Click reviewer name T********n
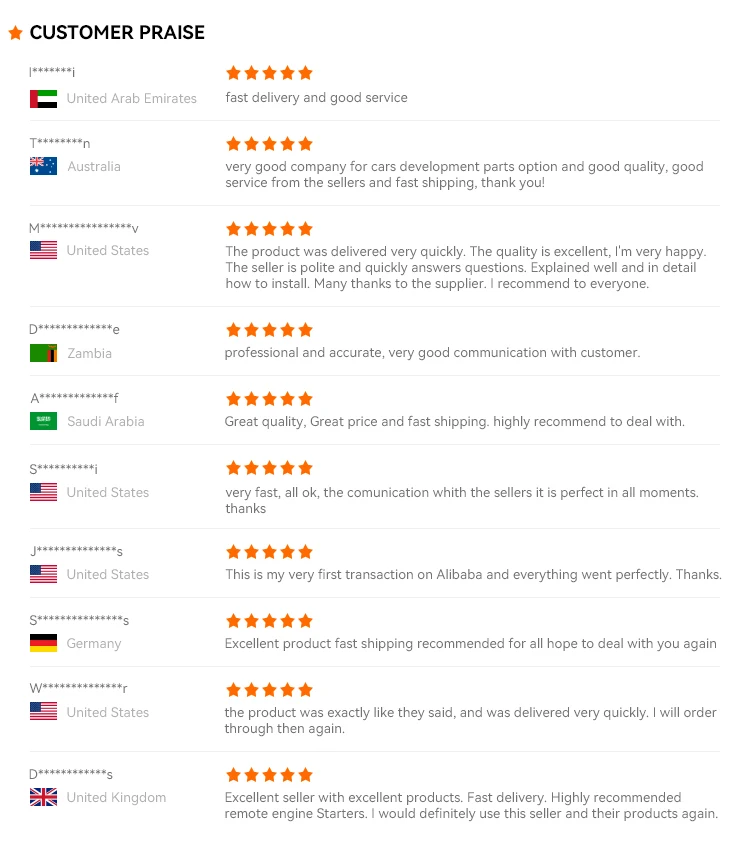This screenshot has height=856, width=750. [x=60, y=143]
